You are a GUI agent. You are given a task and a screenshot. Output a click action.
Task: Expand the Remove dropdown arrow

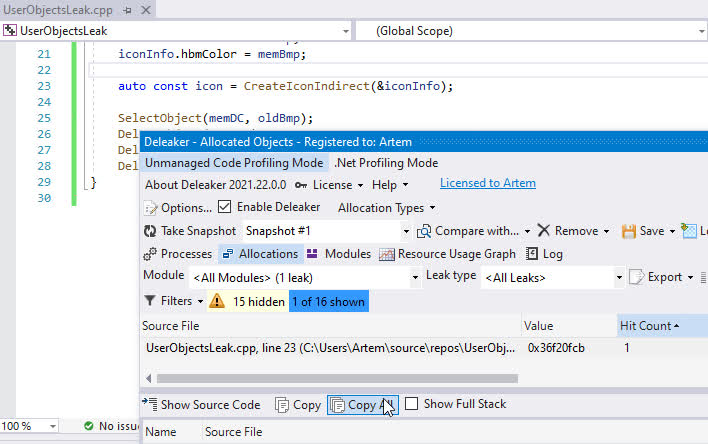coord(606,231)
